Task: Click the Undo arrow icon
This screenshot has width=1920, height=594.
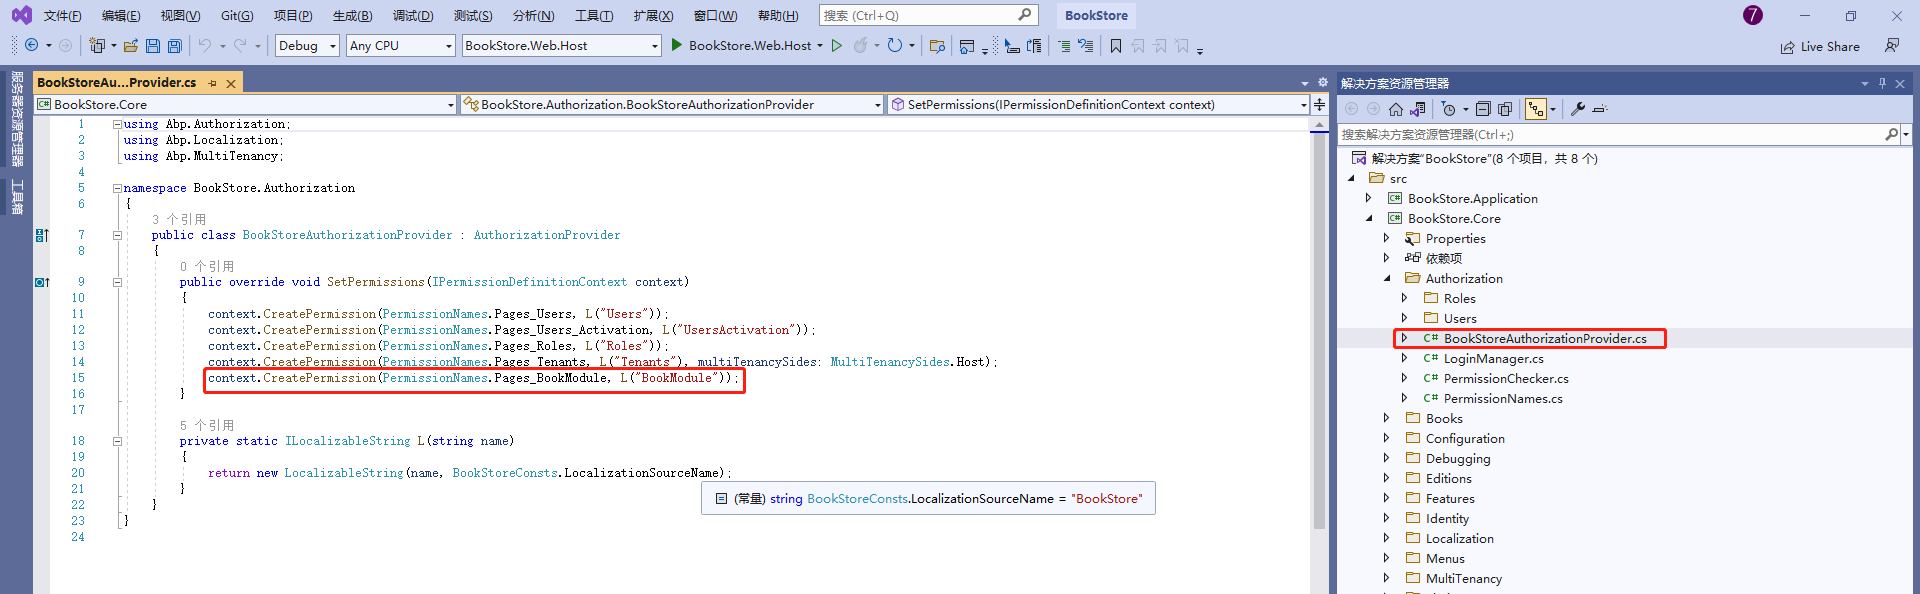Action: pos(205,46)
